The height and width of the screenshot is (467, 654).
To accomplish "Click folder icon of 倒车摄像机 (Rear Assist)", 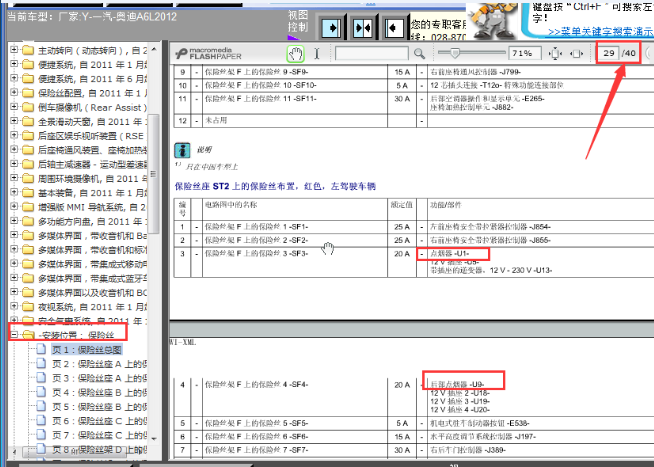I will tap(28, 107).
